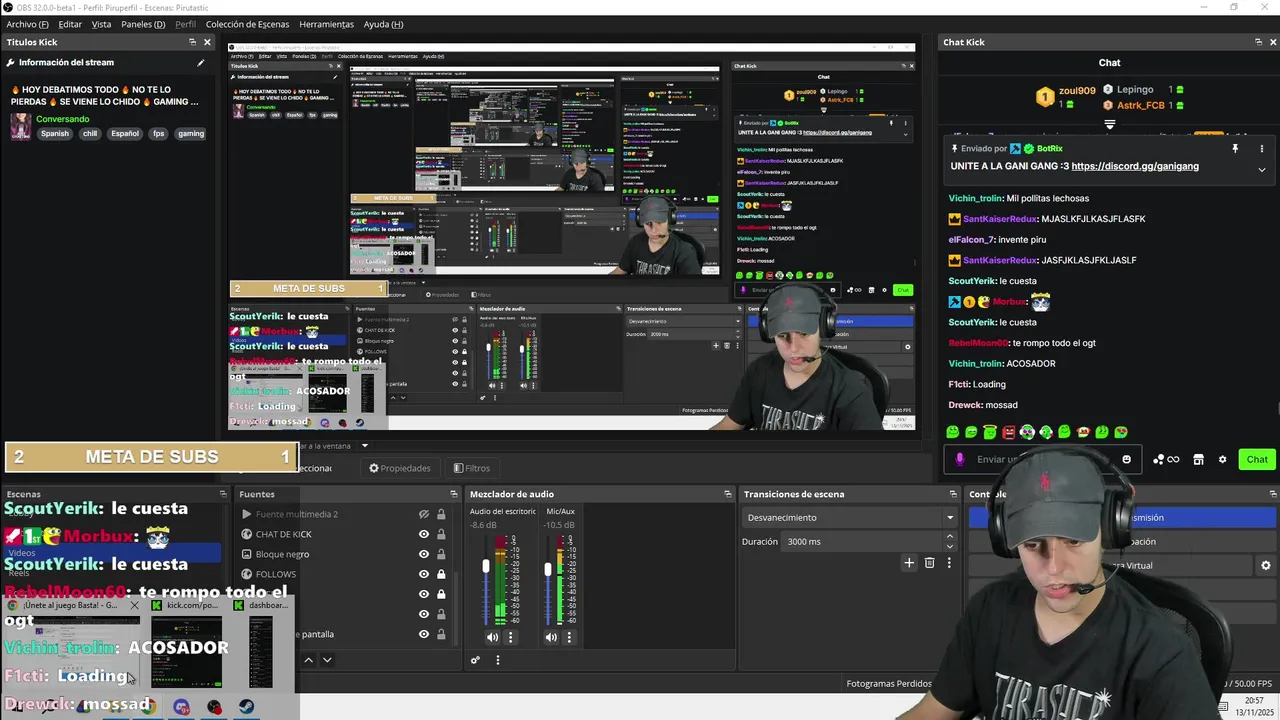Open the Vista menu
The height and width of the screenshot is (720, 1280).
(x=101, y=24)
